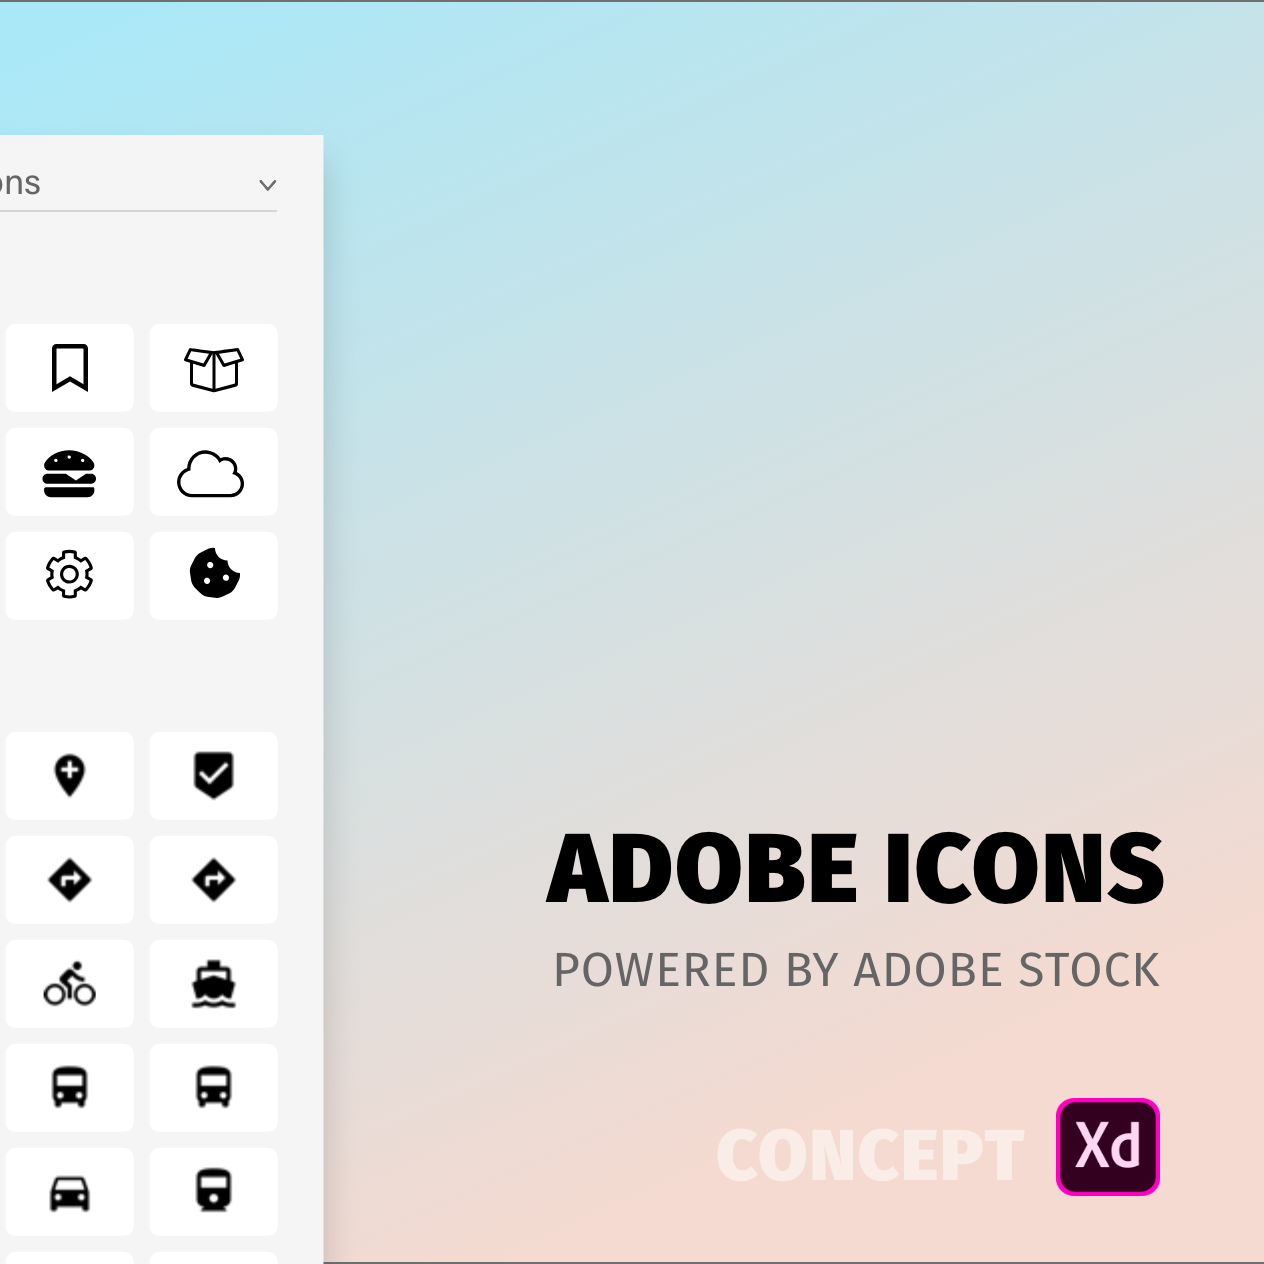The image size is (1264, 1264).
Task: Pick the right bus icon
Action: pos(213,1088)
